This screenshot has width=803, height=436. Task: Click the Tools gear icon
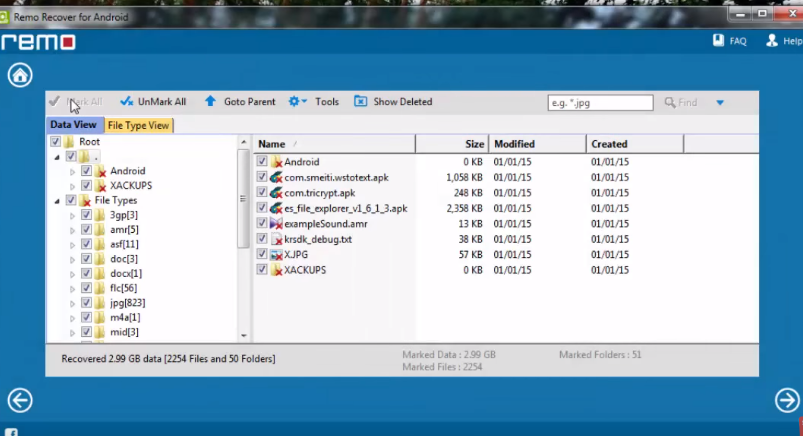293,101
